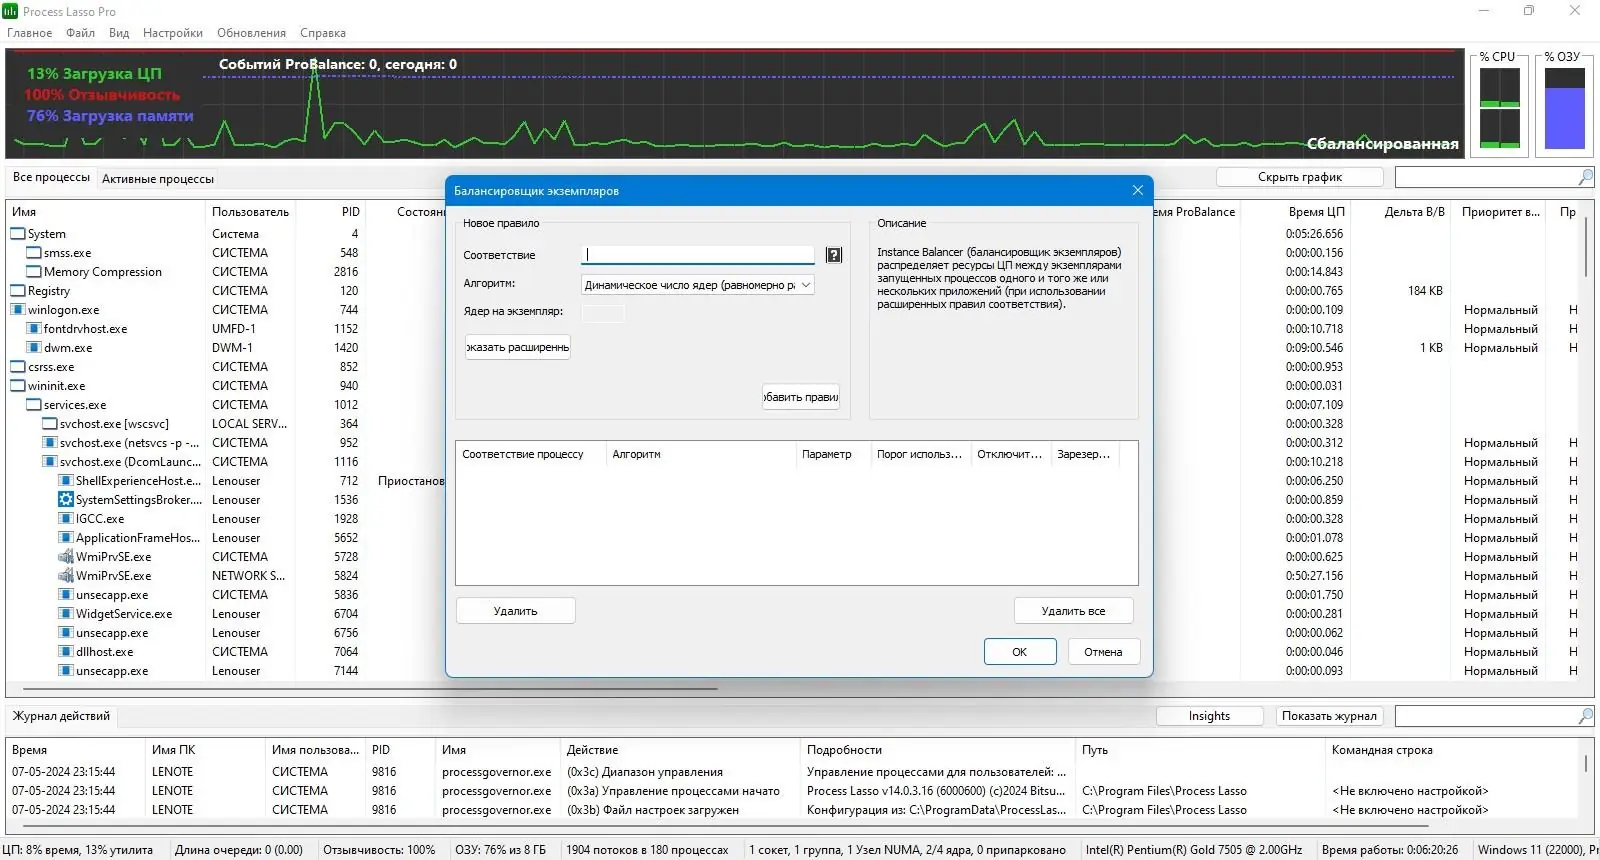Click the Process Lasso Pro title bar icon
Image resolution: width=1600 pixels, height=860 pixels.
pyautogui.click(x=10, y=11)
